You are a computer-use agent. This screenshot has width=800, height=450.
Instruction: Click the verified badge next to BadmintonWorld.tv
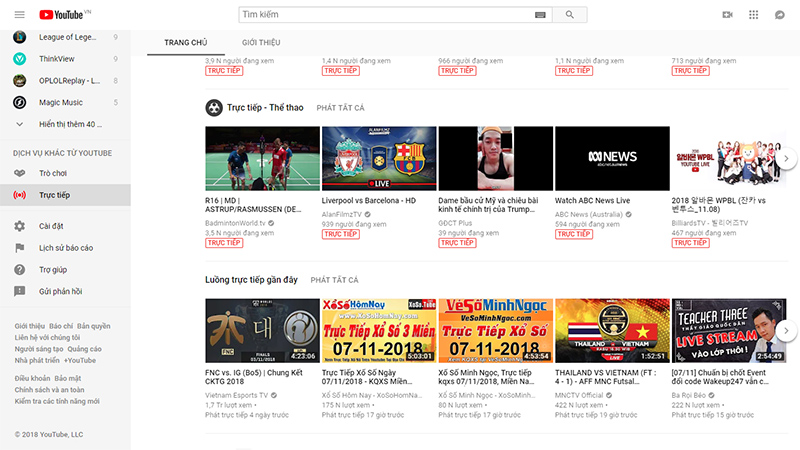click(271, 223)
